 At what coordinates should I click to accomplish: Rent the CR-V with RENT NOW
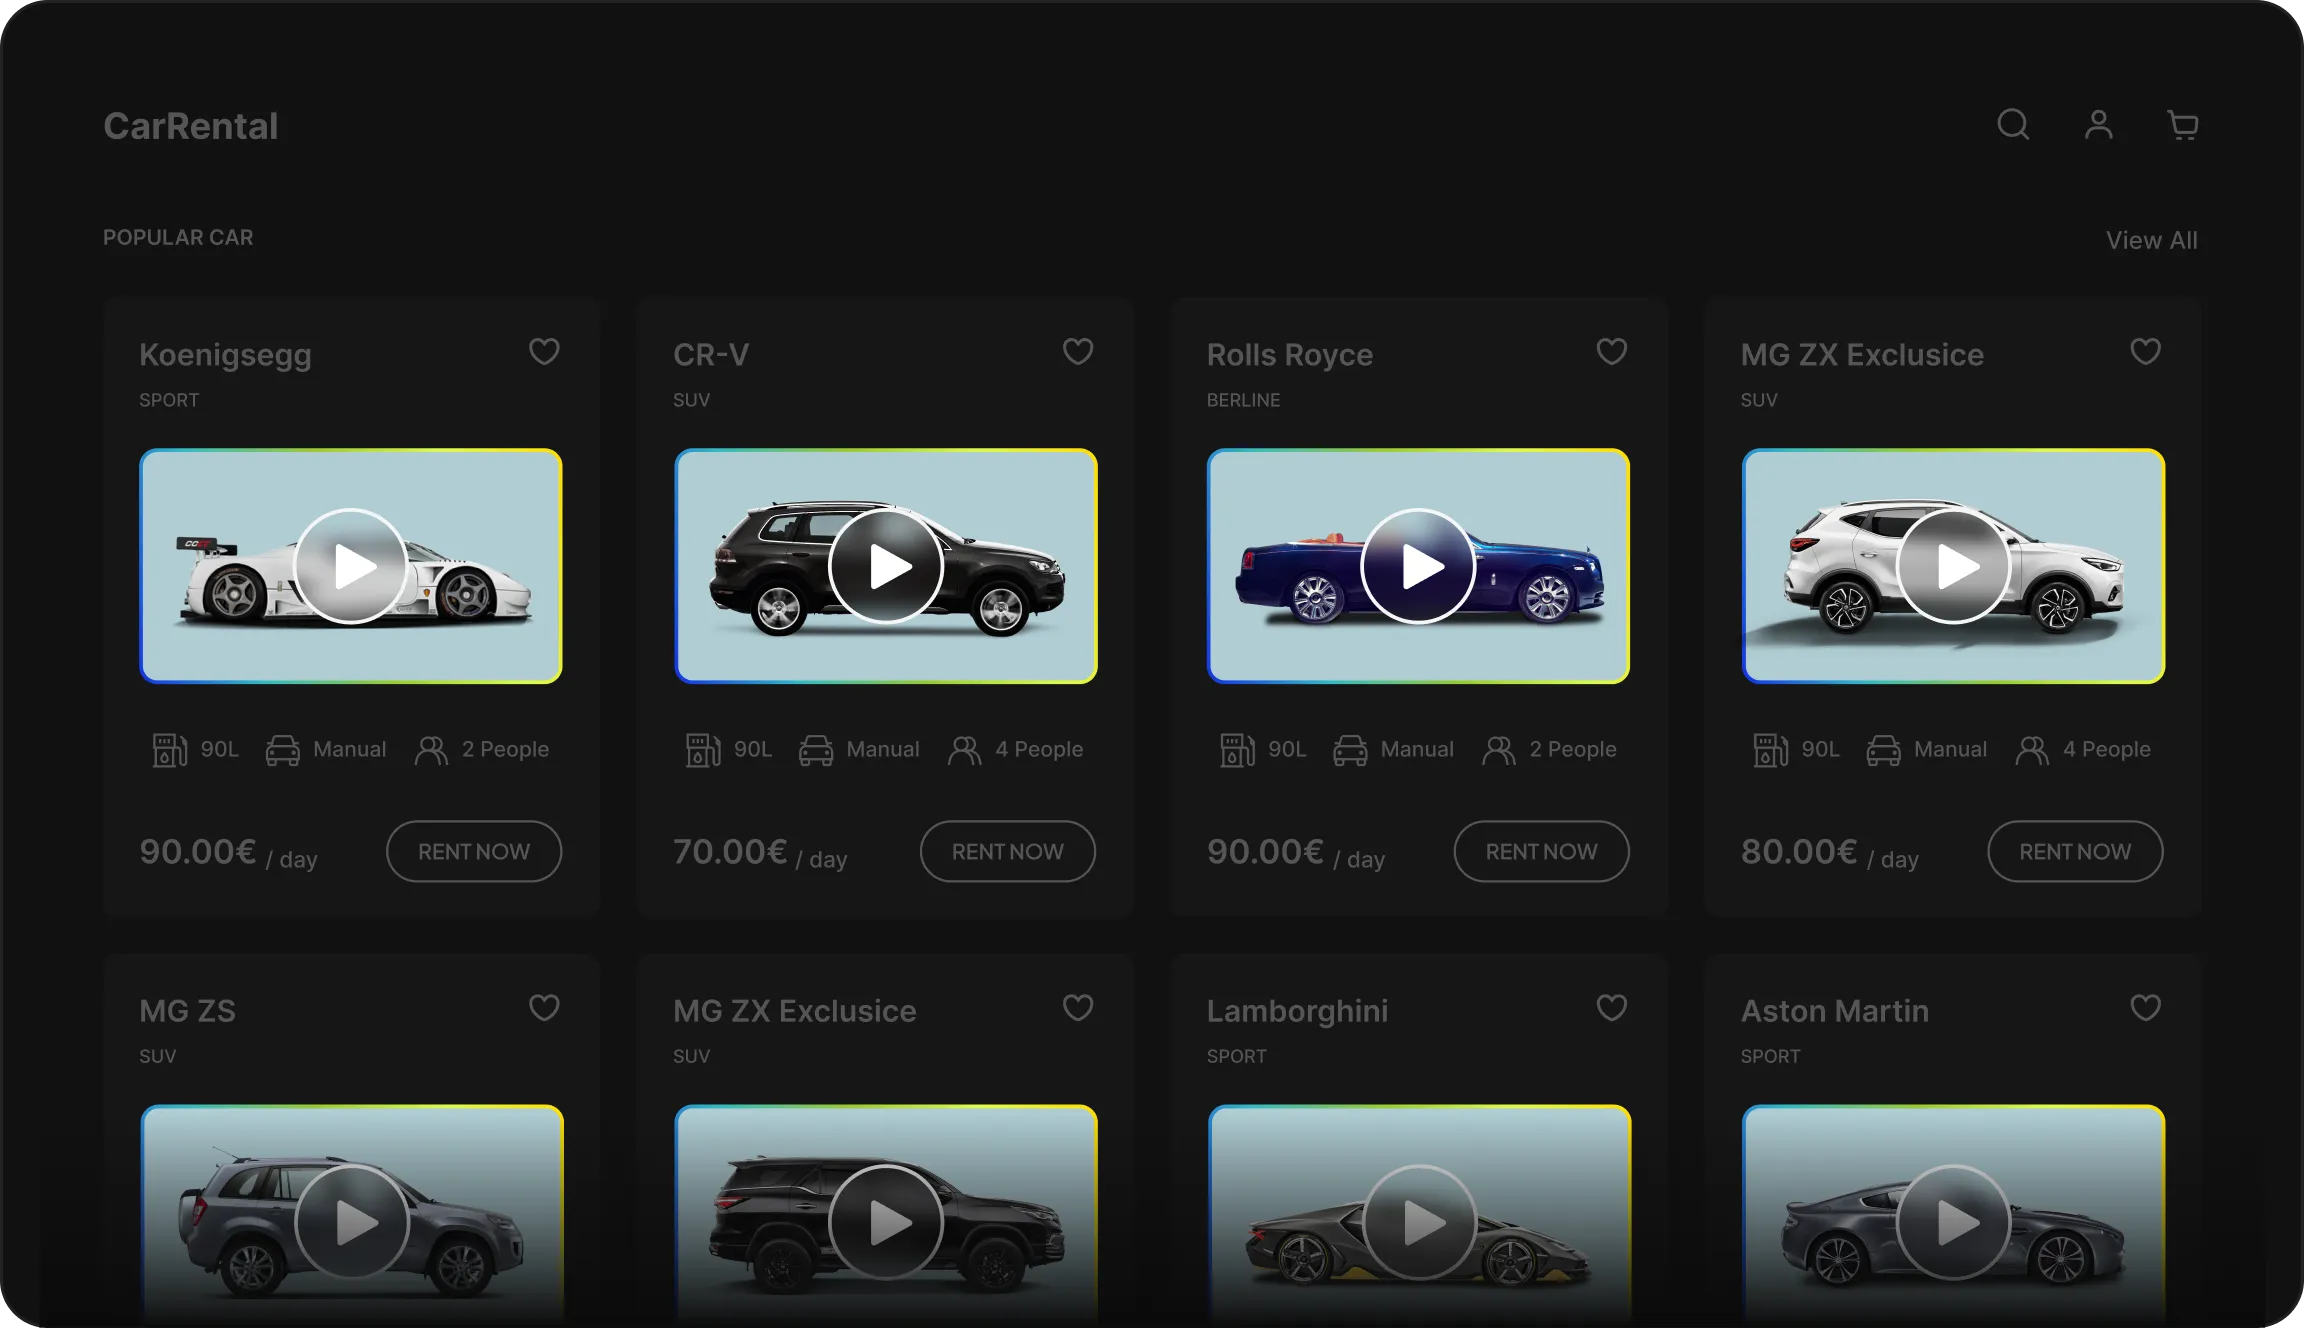click(x=1008, y=851)
